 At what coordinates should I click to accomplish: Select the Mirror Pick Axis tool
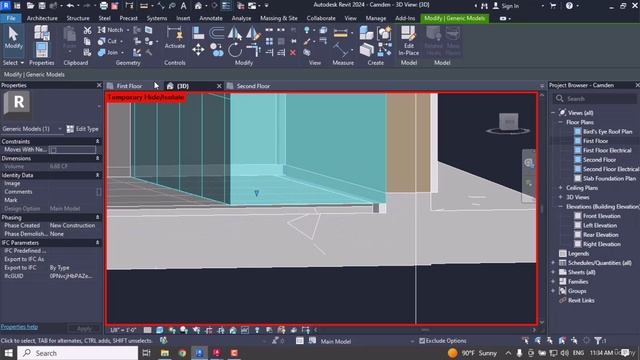click(235, 33)
